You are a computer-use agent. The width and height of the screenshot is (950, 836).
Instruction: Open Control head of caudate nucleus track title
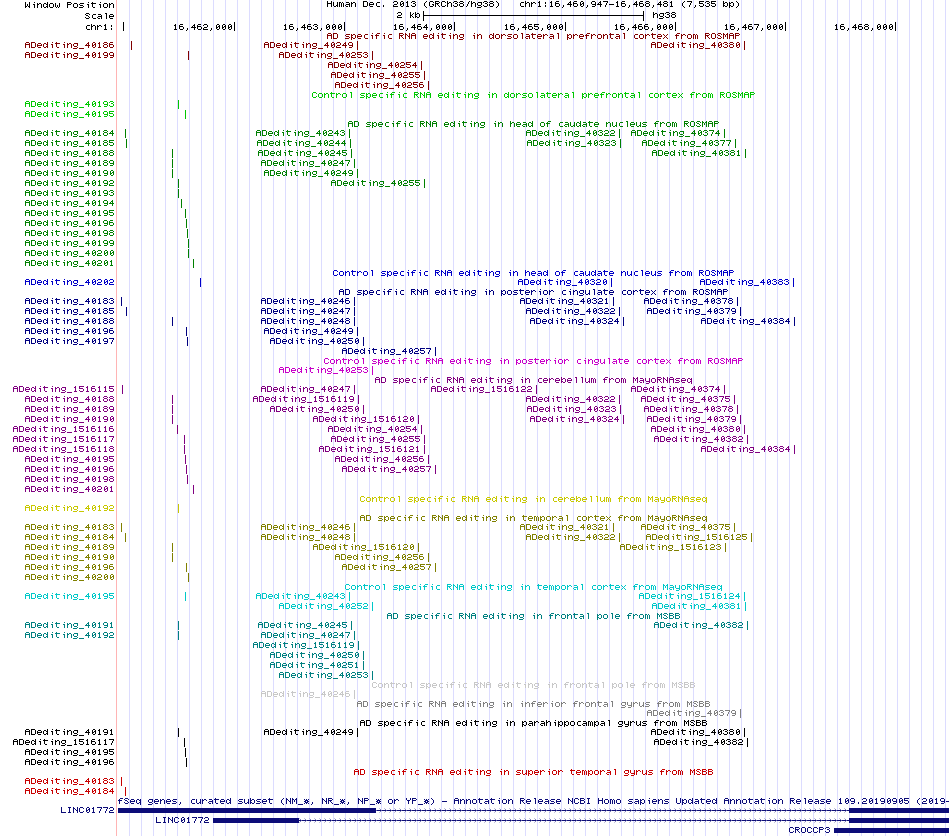533,273
